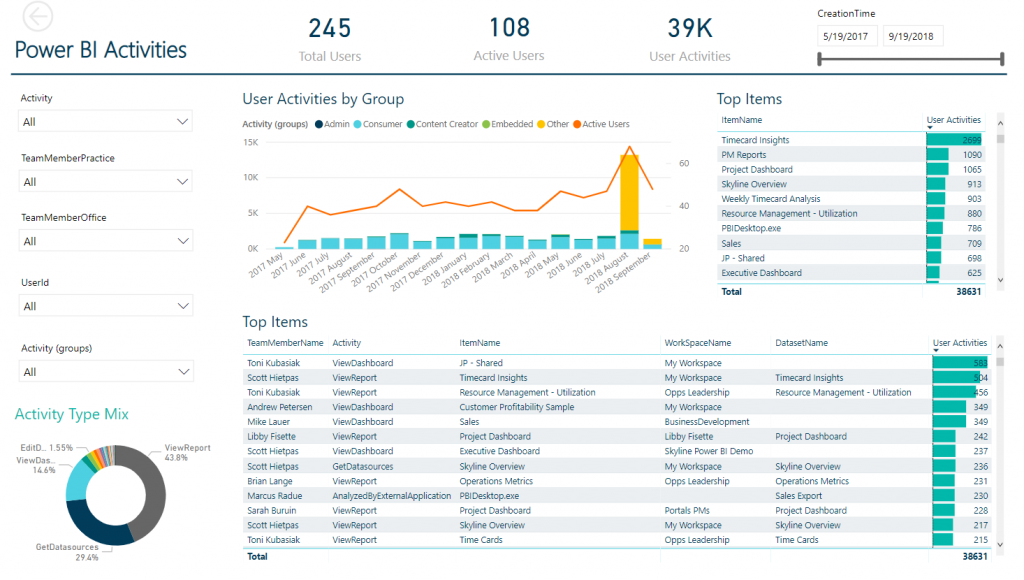Screen dimensions: 1024x580
Task: Click the back arrow icon
Action: coord(37,17)
